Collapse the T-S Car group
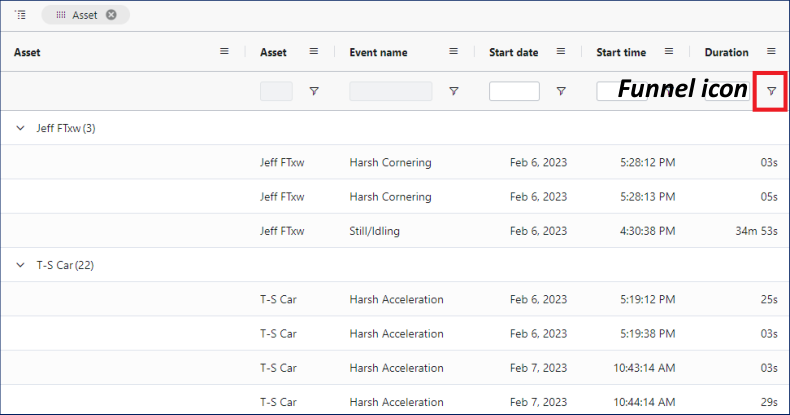 pyautogui.click(x=20, y=265)
